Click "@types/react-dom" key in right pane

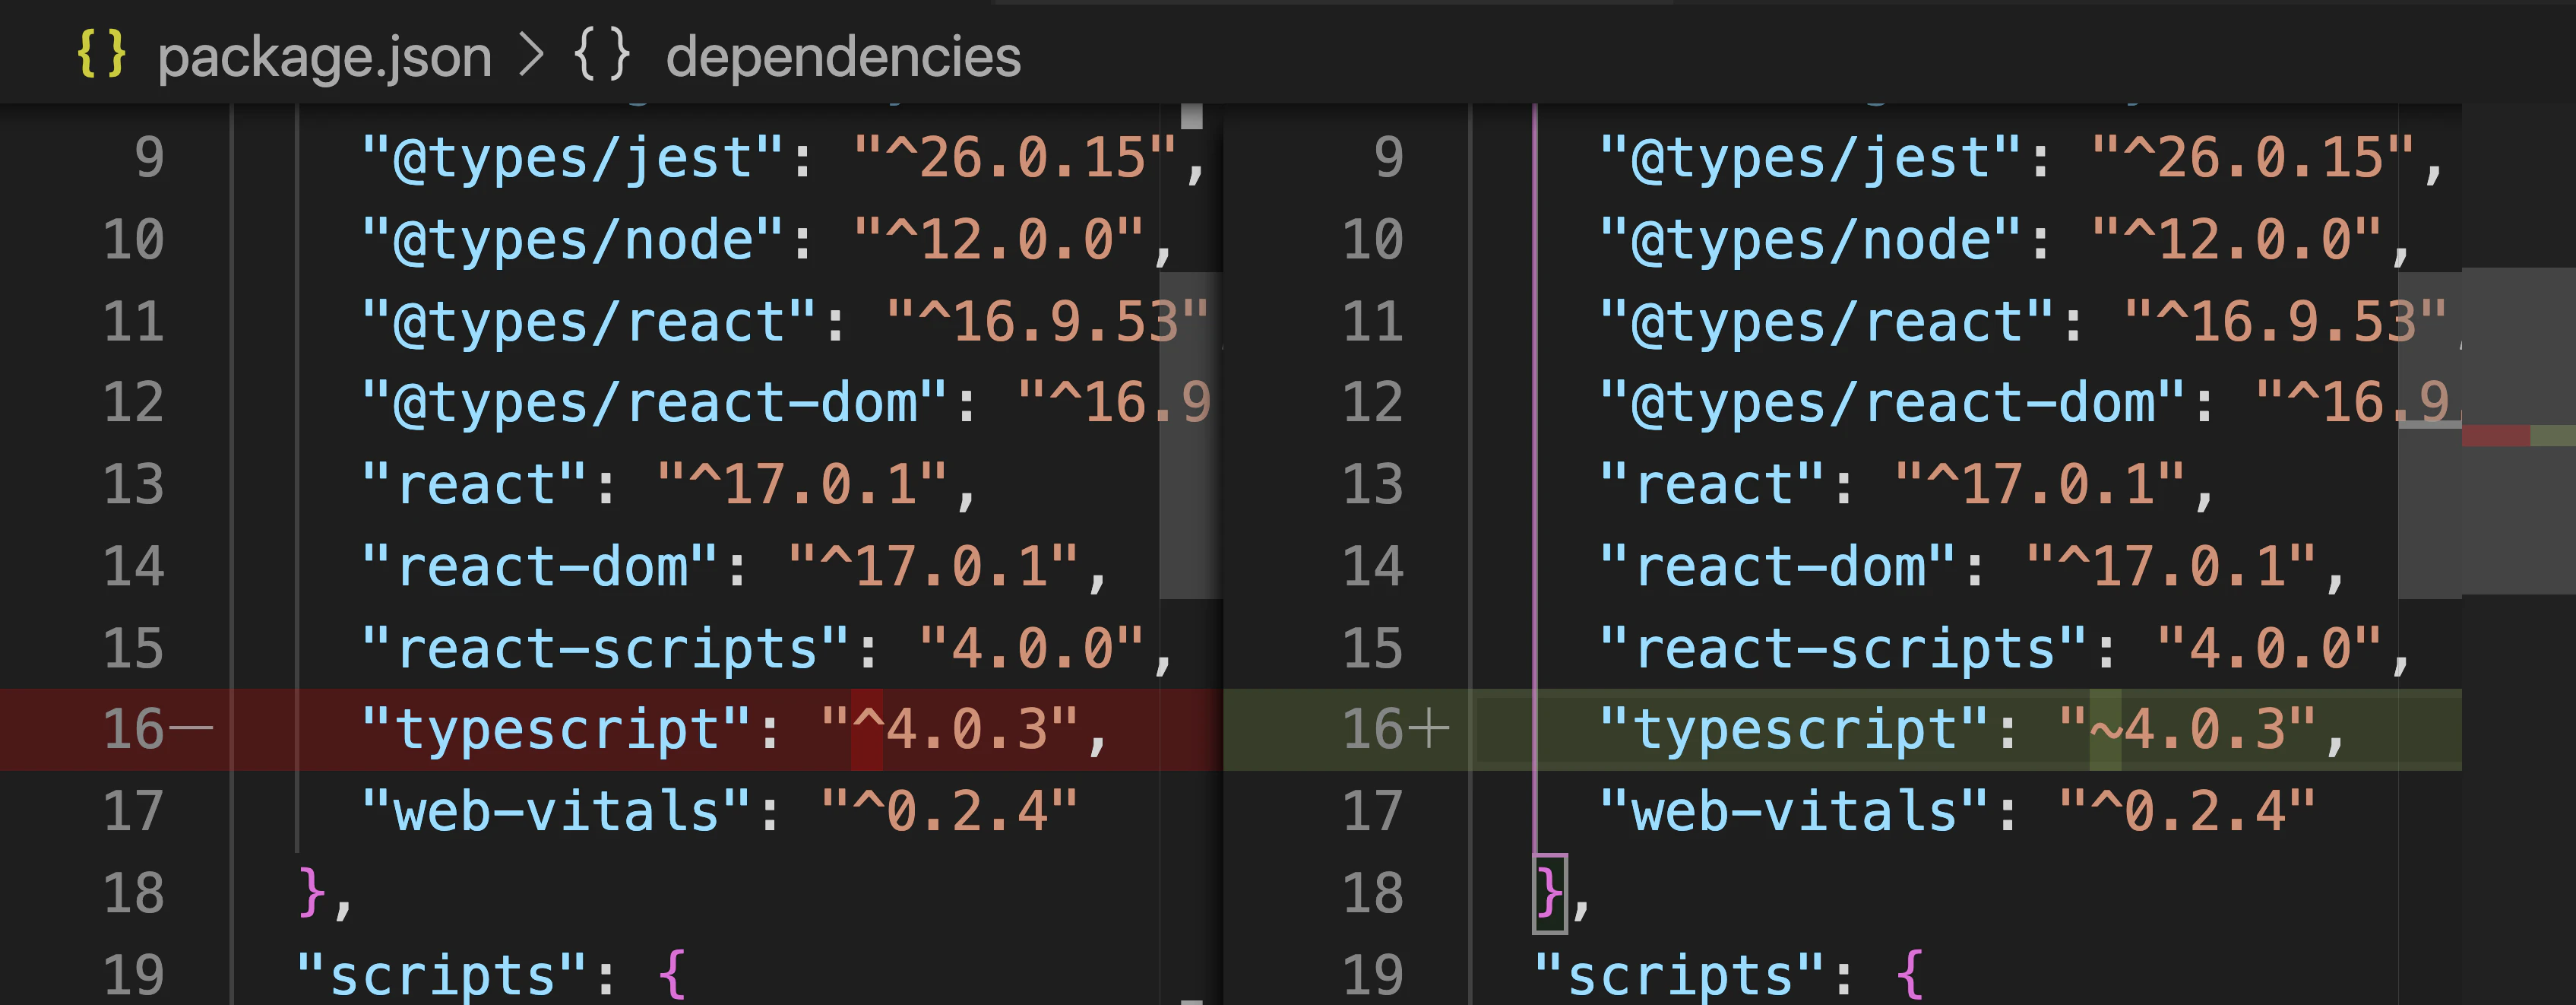pos(1893,403)
